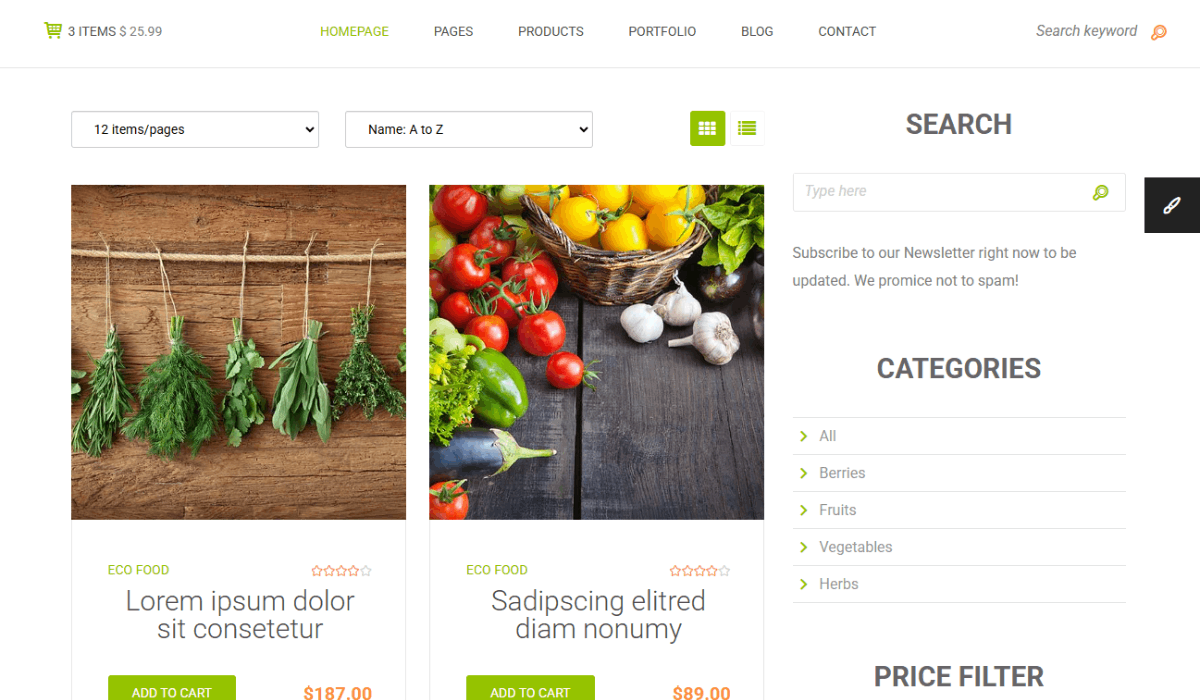
Task: Add Lorem ipsum product to cart
Action: click(x=172, y=688)
